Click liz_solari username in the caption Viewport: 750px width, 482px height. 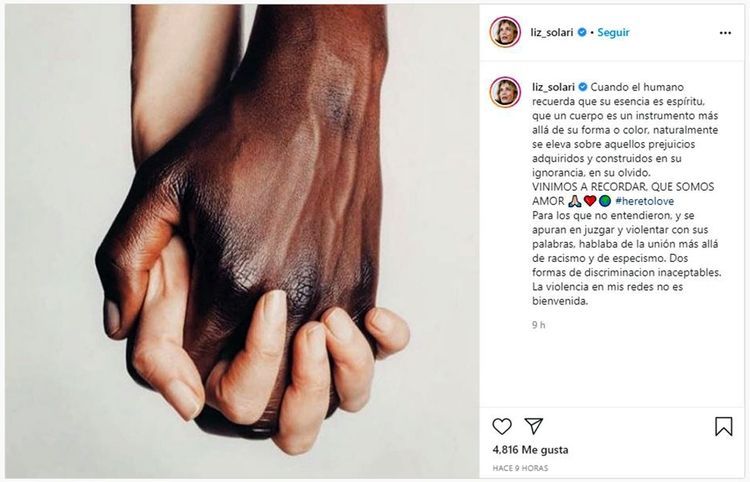tap(553, 87)
